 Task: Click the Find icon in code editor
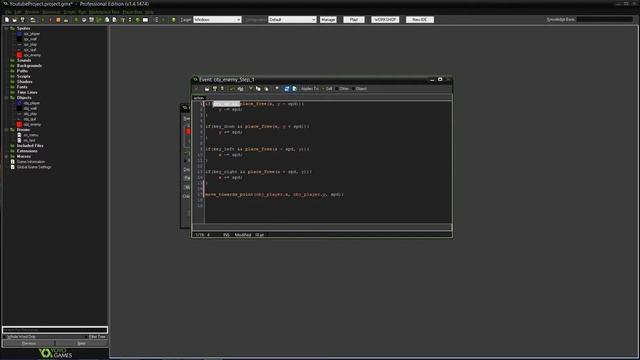pos(277,89)
